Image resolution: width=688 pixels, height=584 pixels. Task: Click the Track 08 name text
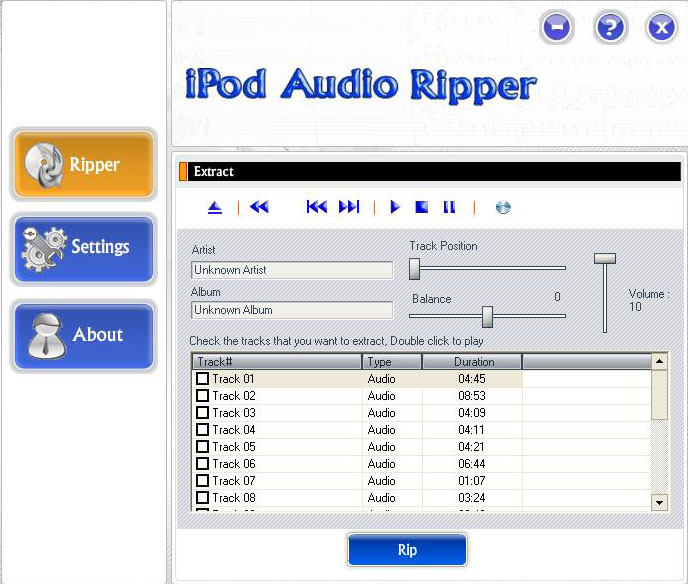click(x=234, y=498)
